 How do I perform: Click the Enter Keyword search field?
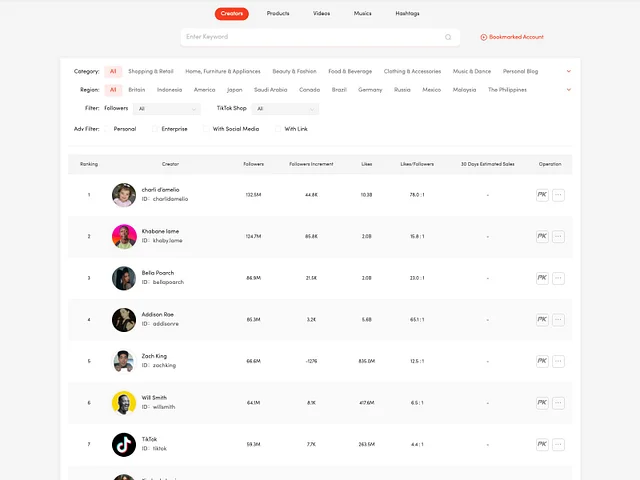coord(310,37)
